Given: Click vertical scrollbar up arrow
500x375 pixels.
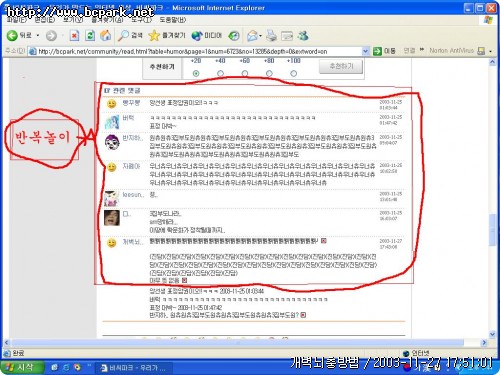Looking at the screenshot, I should pyautogui.click(x=492, y=62).
